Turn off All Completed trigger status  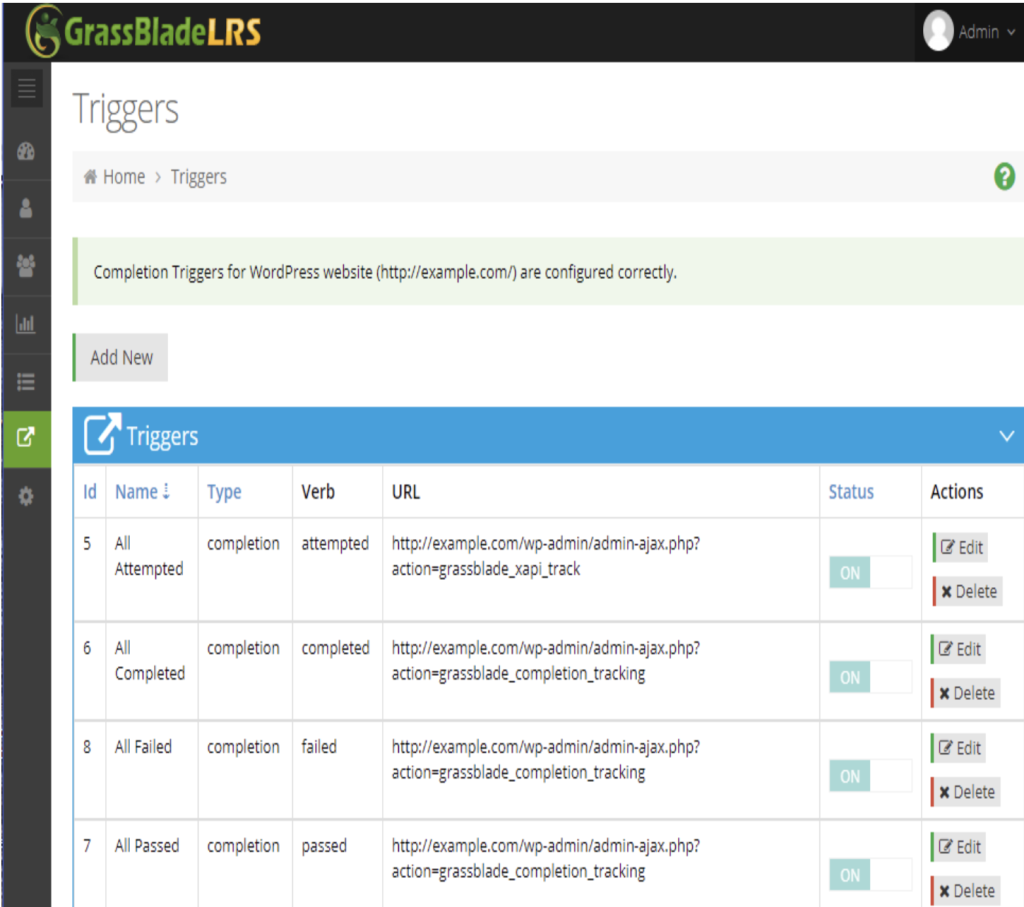coord(870,677)
